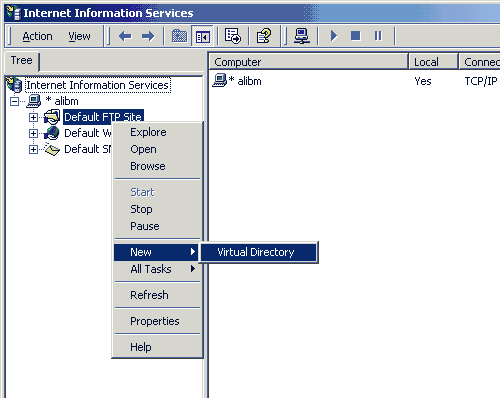This screenshot has width=500, height=398.
Task: Expand the Default Web Site node
Action: [33, 133]
